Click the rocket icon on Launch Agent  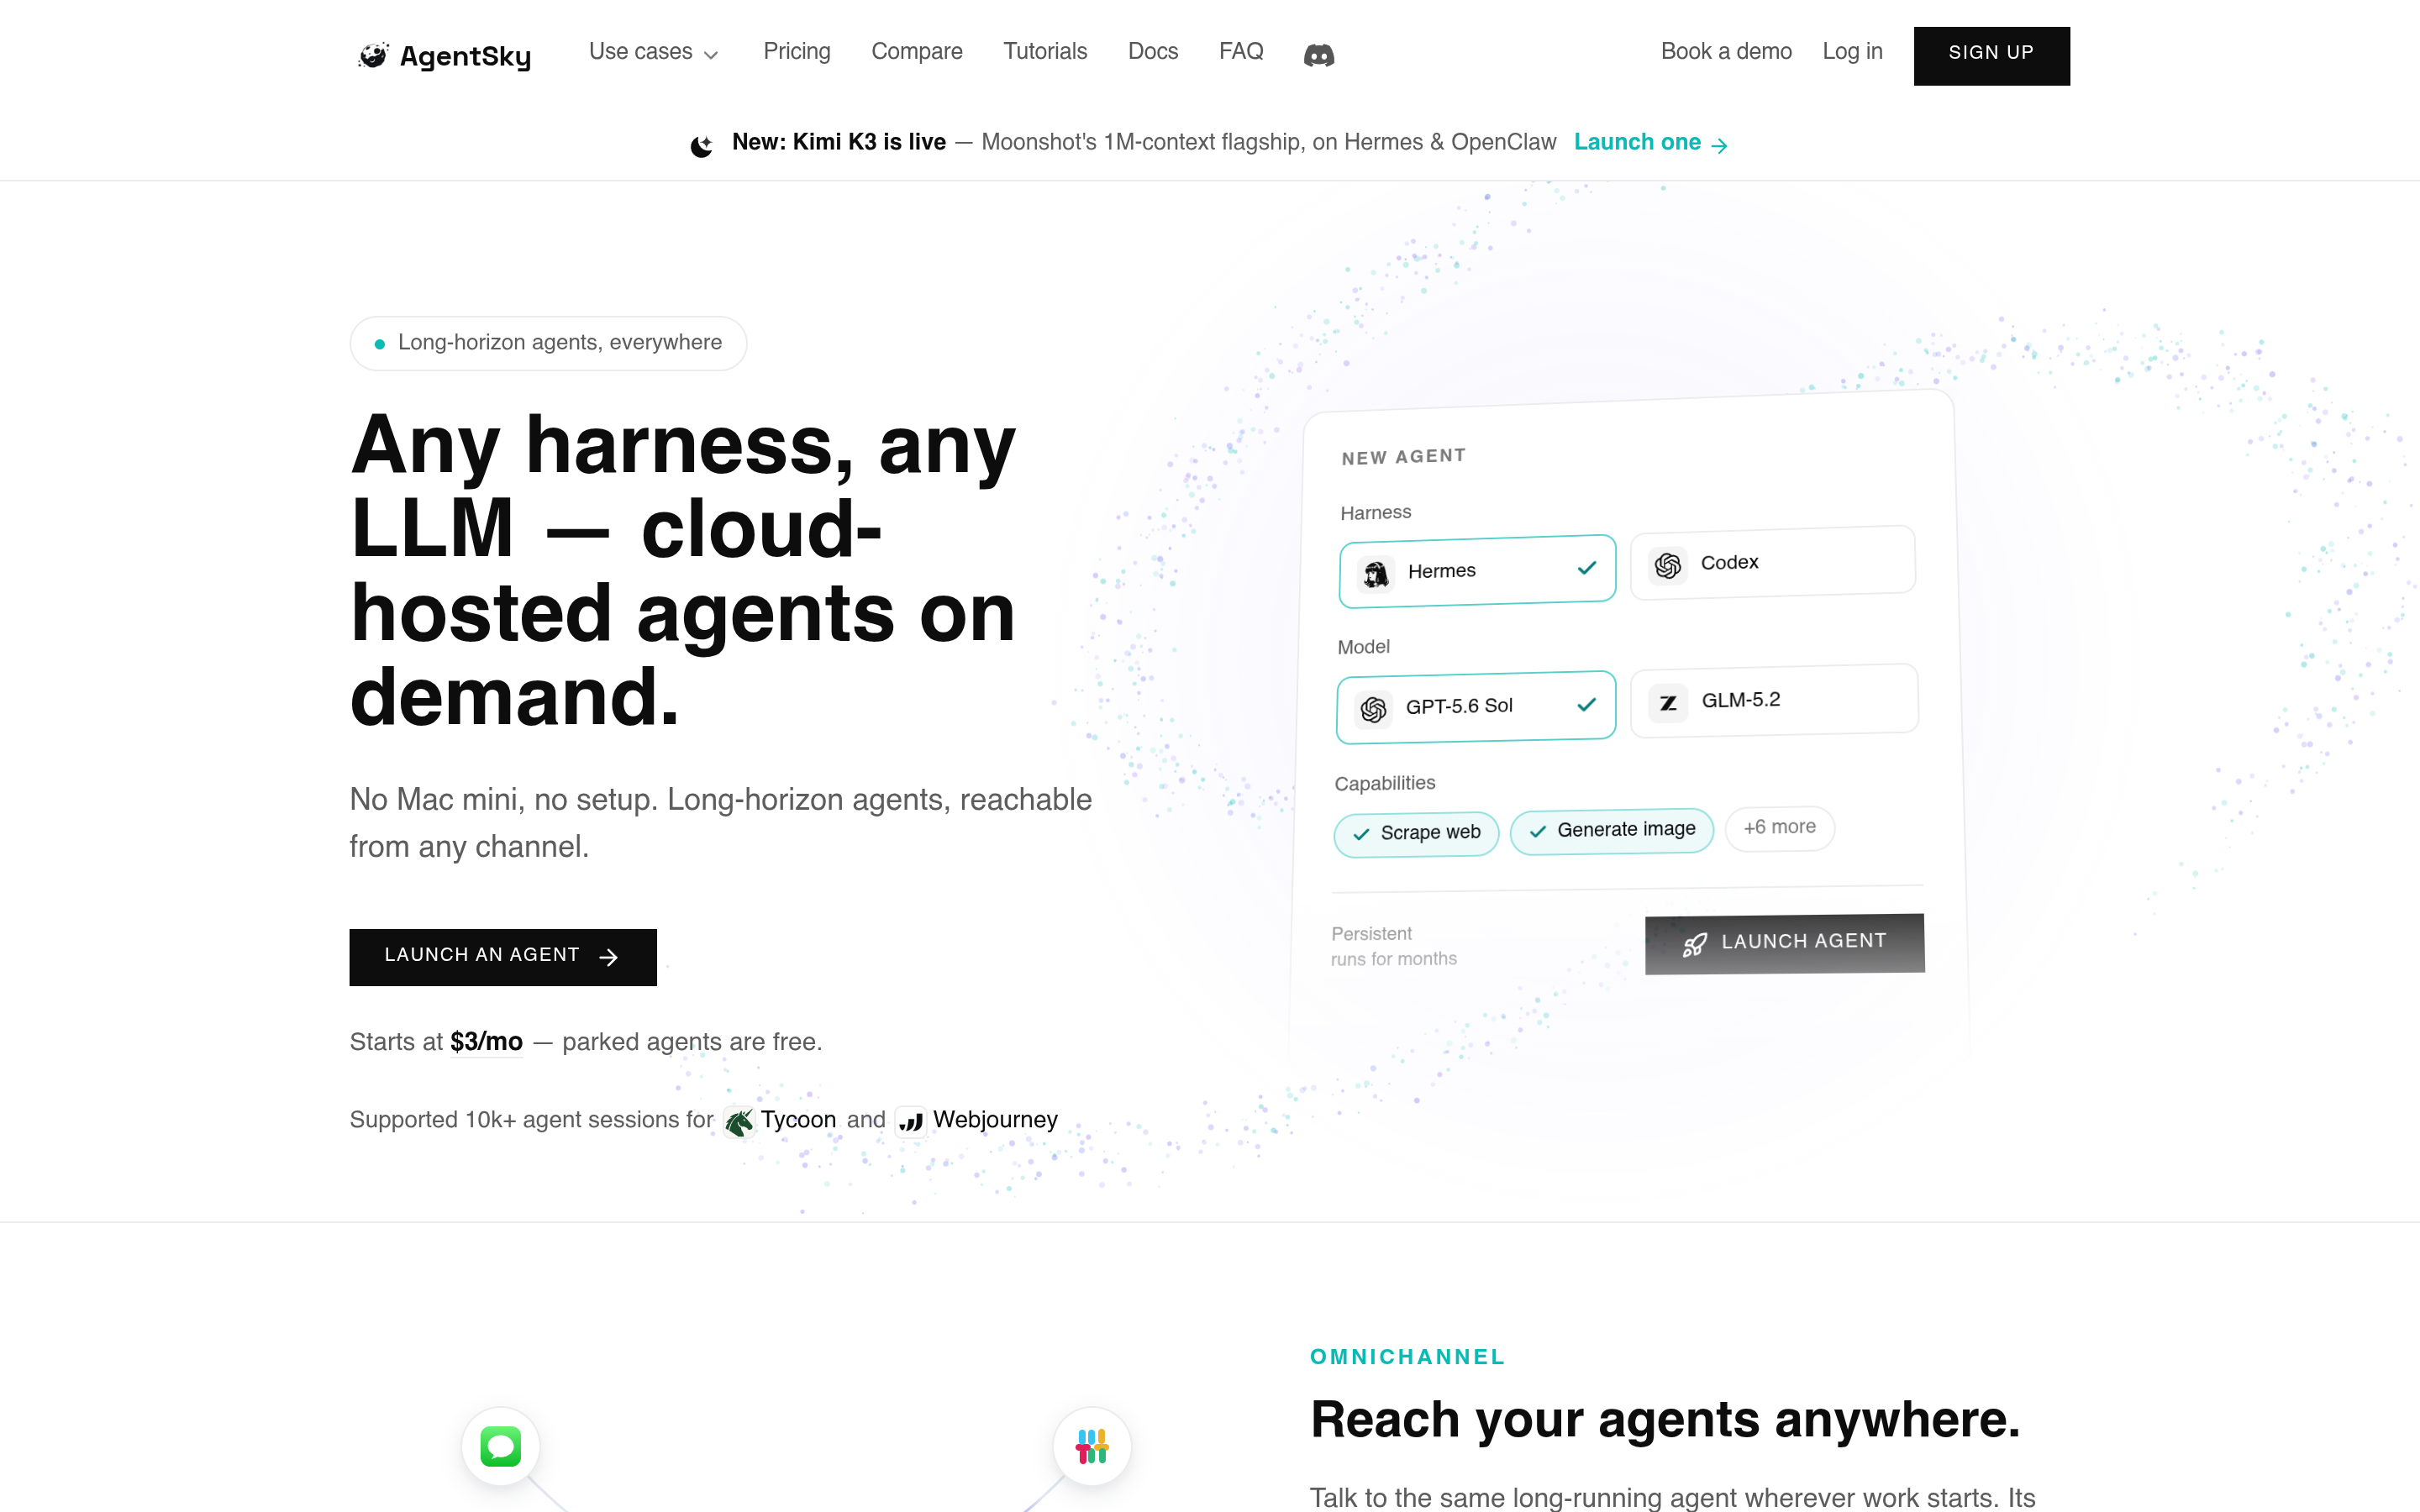(1694, 945)
